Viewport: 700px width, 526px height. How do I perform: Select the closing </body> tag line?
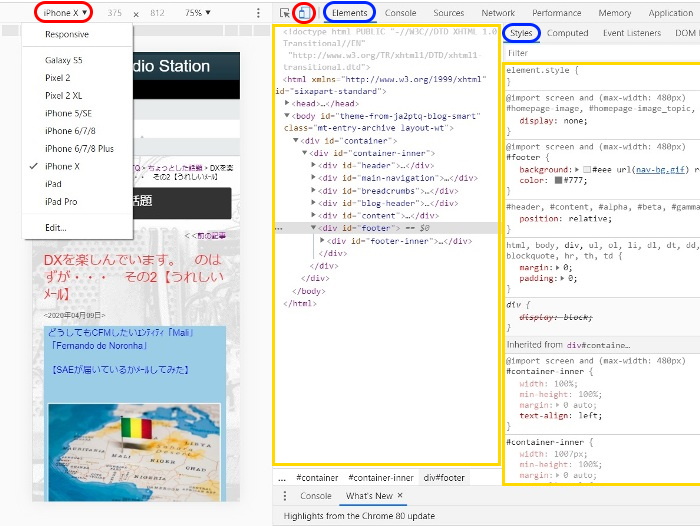click(309, 291)
